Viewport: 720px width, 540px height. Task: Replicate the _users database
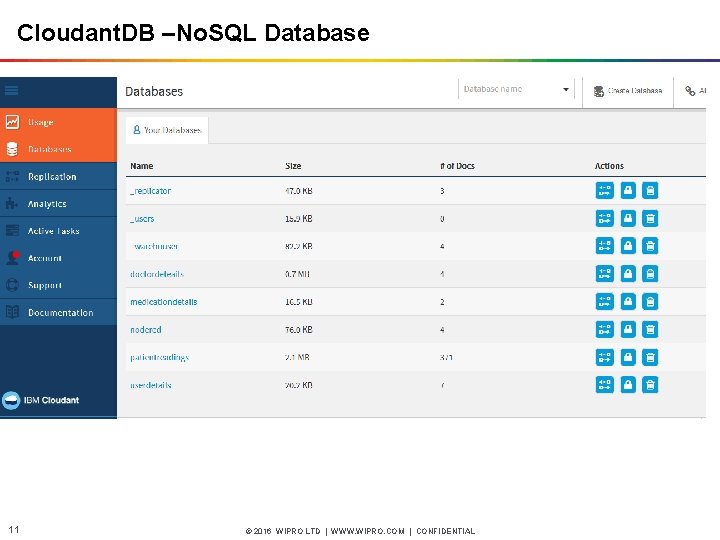(604, 219)
